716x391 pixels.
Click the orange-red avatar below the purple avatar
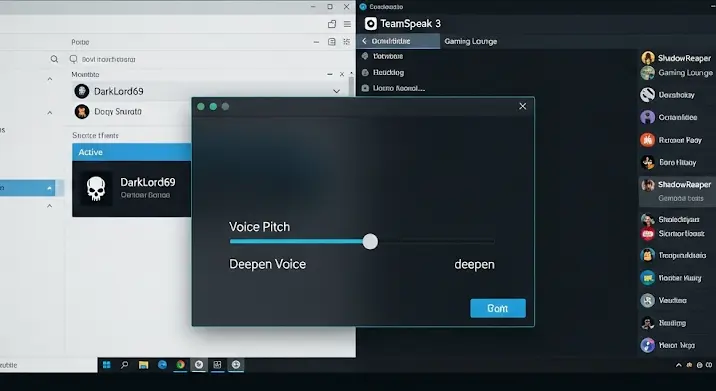click(648, 140)
